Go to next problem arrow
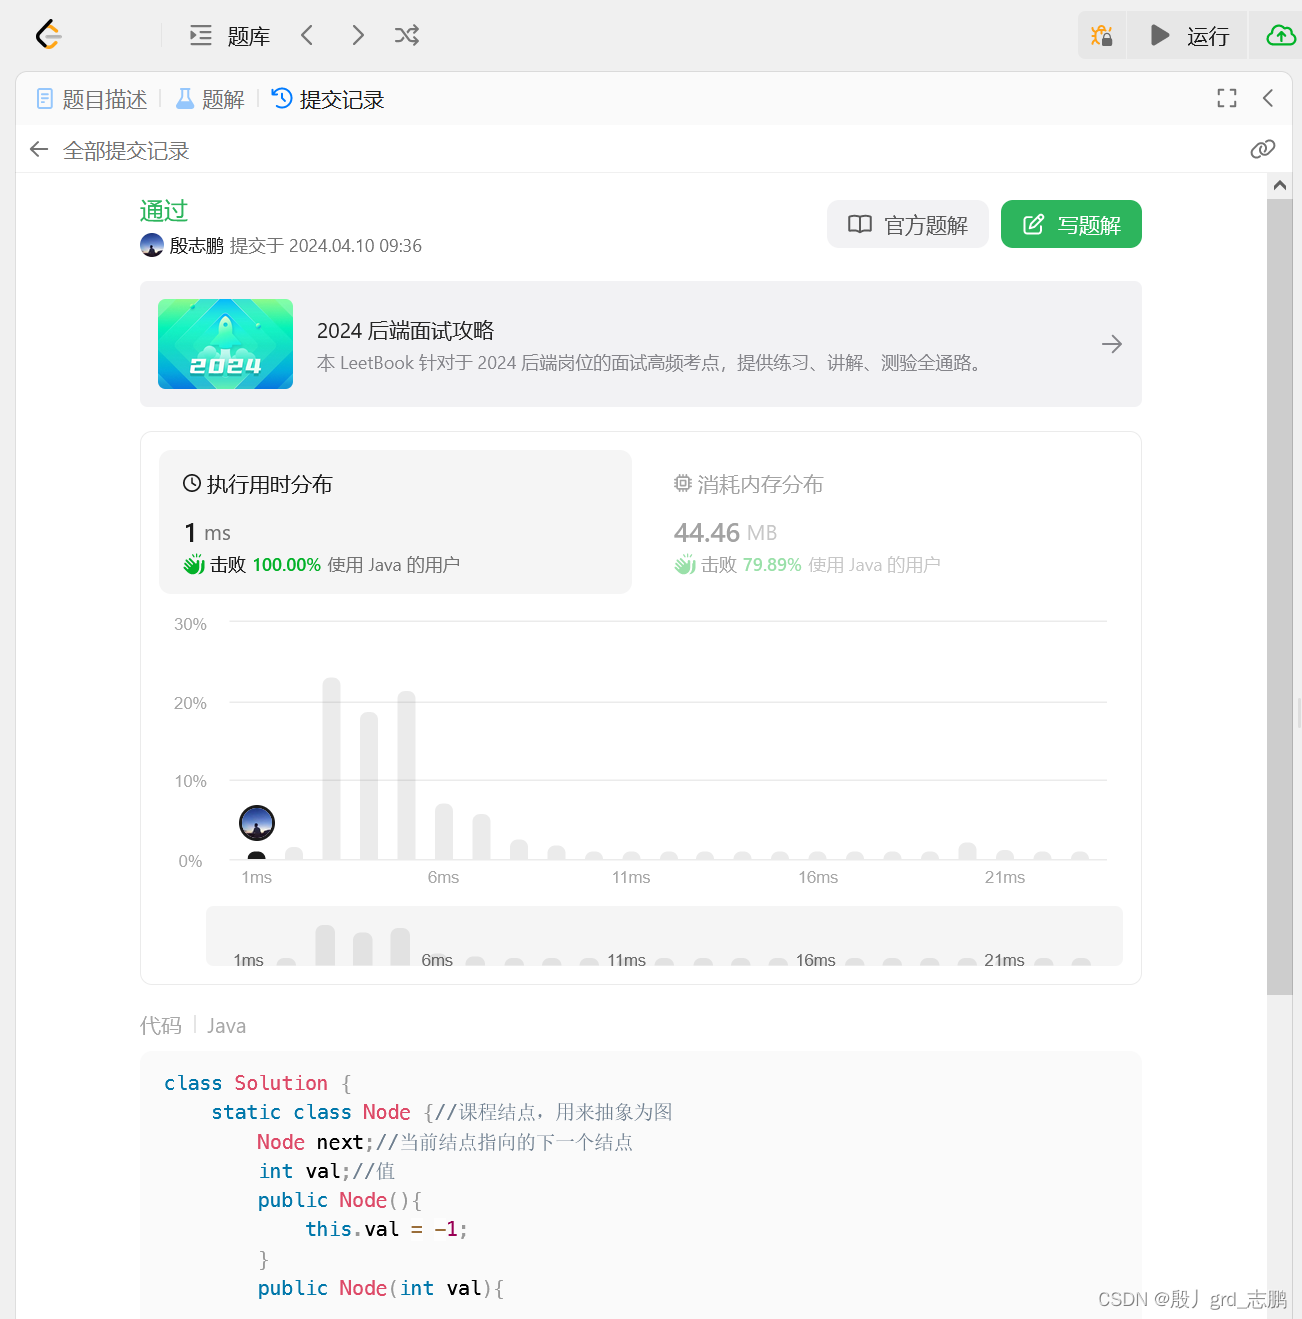Image resolution: width=1302 pixels, height=1319 pixels. (x=358, y=36)
